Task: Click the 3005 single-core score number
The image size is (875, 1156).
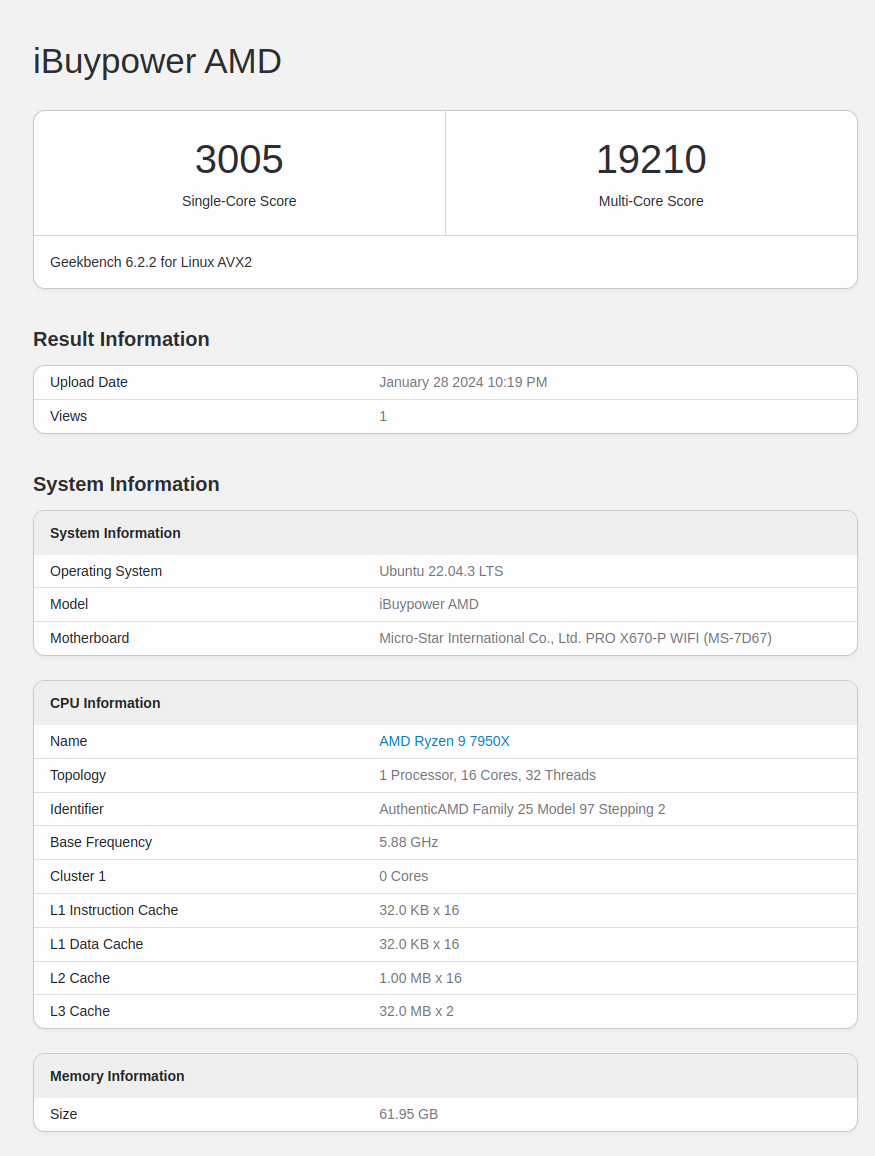Action: tap(239, 160)
